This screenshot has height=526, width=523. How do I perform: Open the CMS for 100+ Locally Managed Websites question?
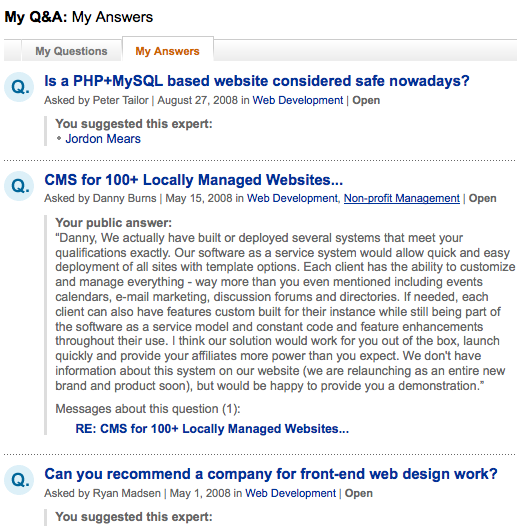[x=194, y=180]
